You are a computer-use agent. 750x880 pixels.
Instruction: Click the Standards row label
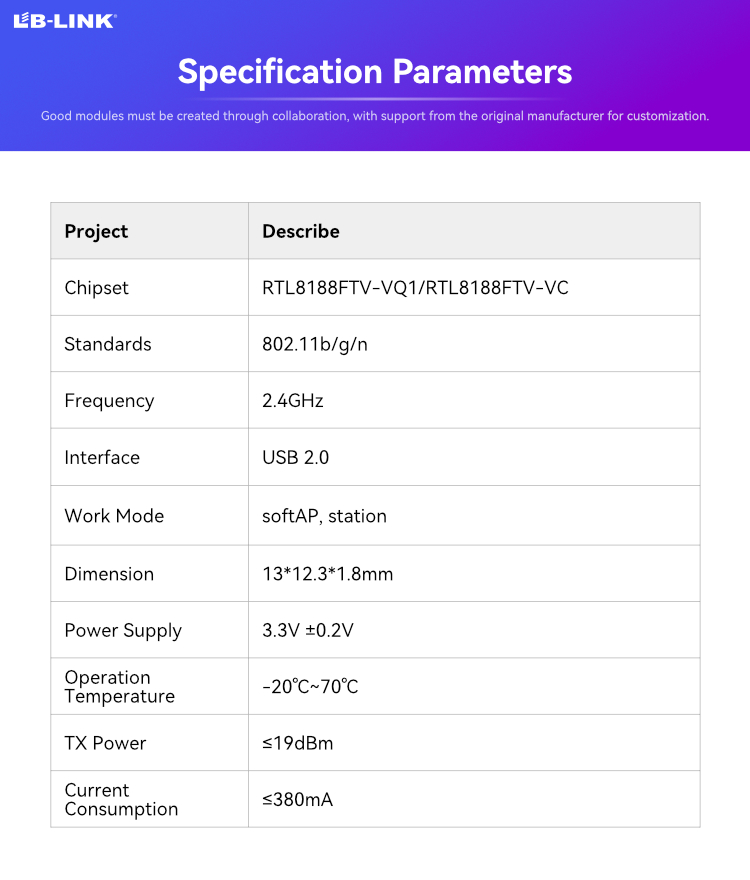pos(108,344)
